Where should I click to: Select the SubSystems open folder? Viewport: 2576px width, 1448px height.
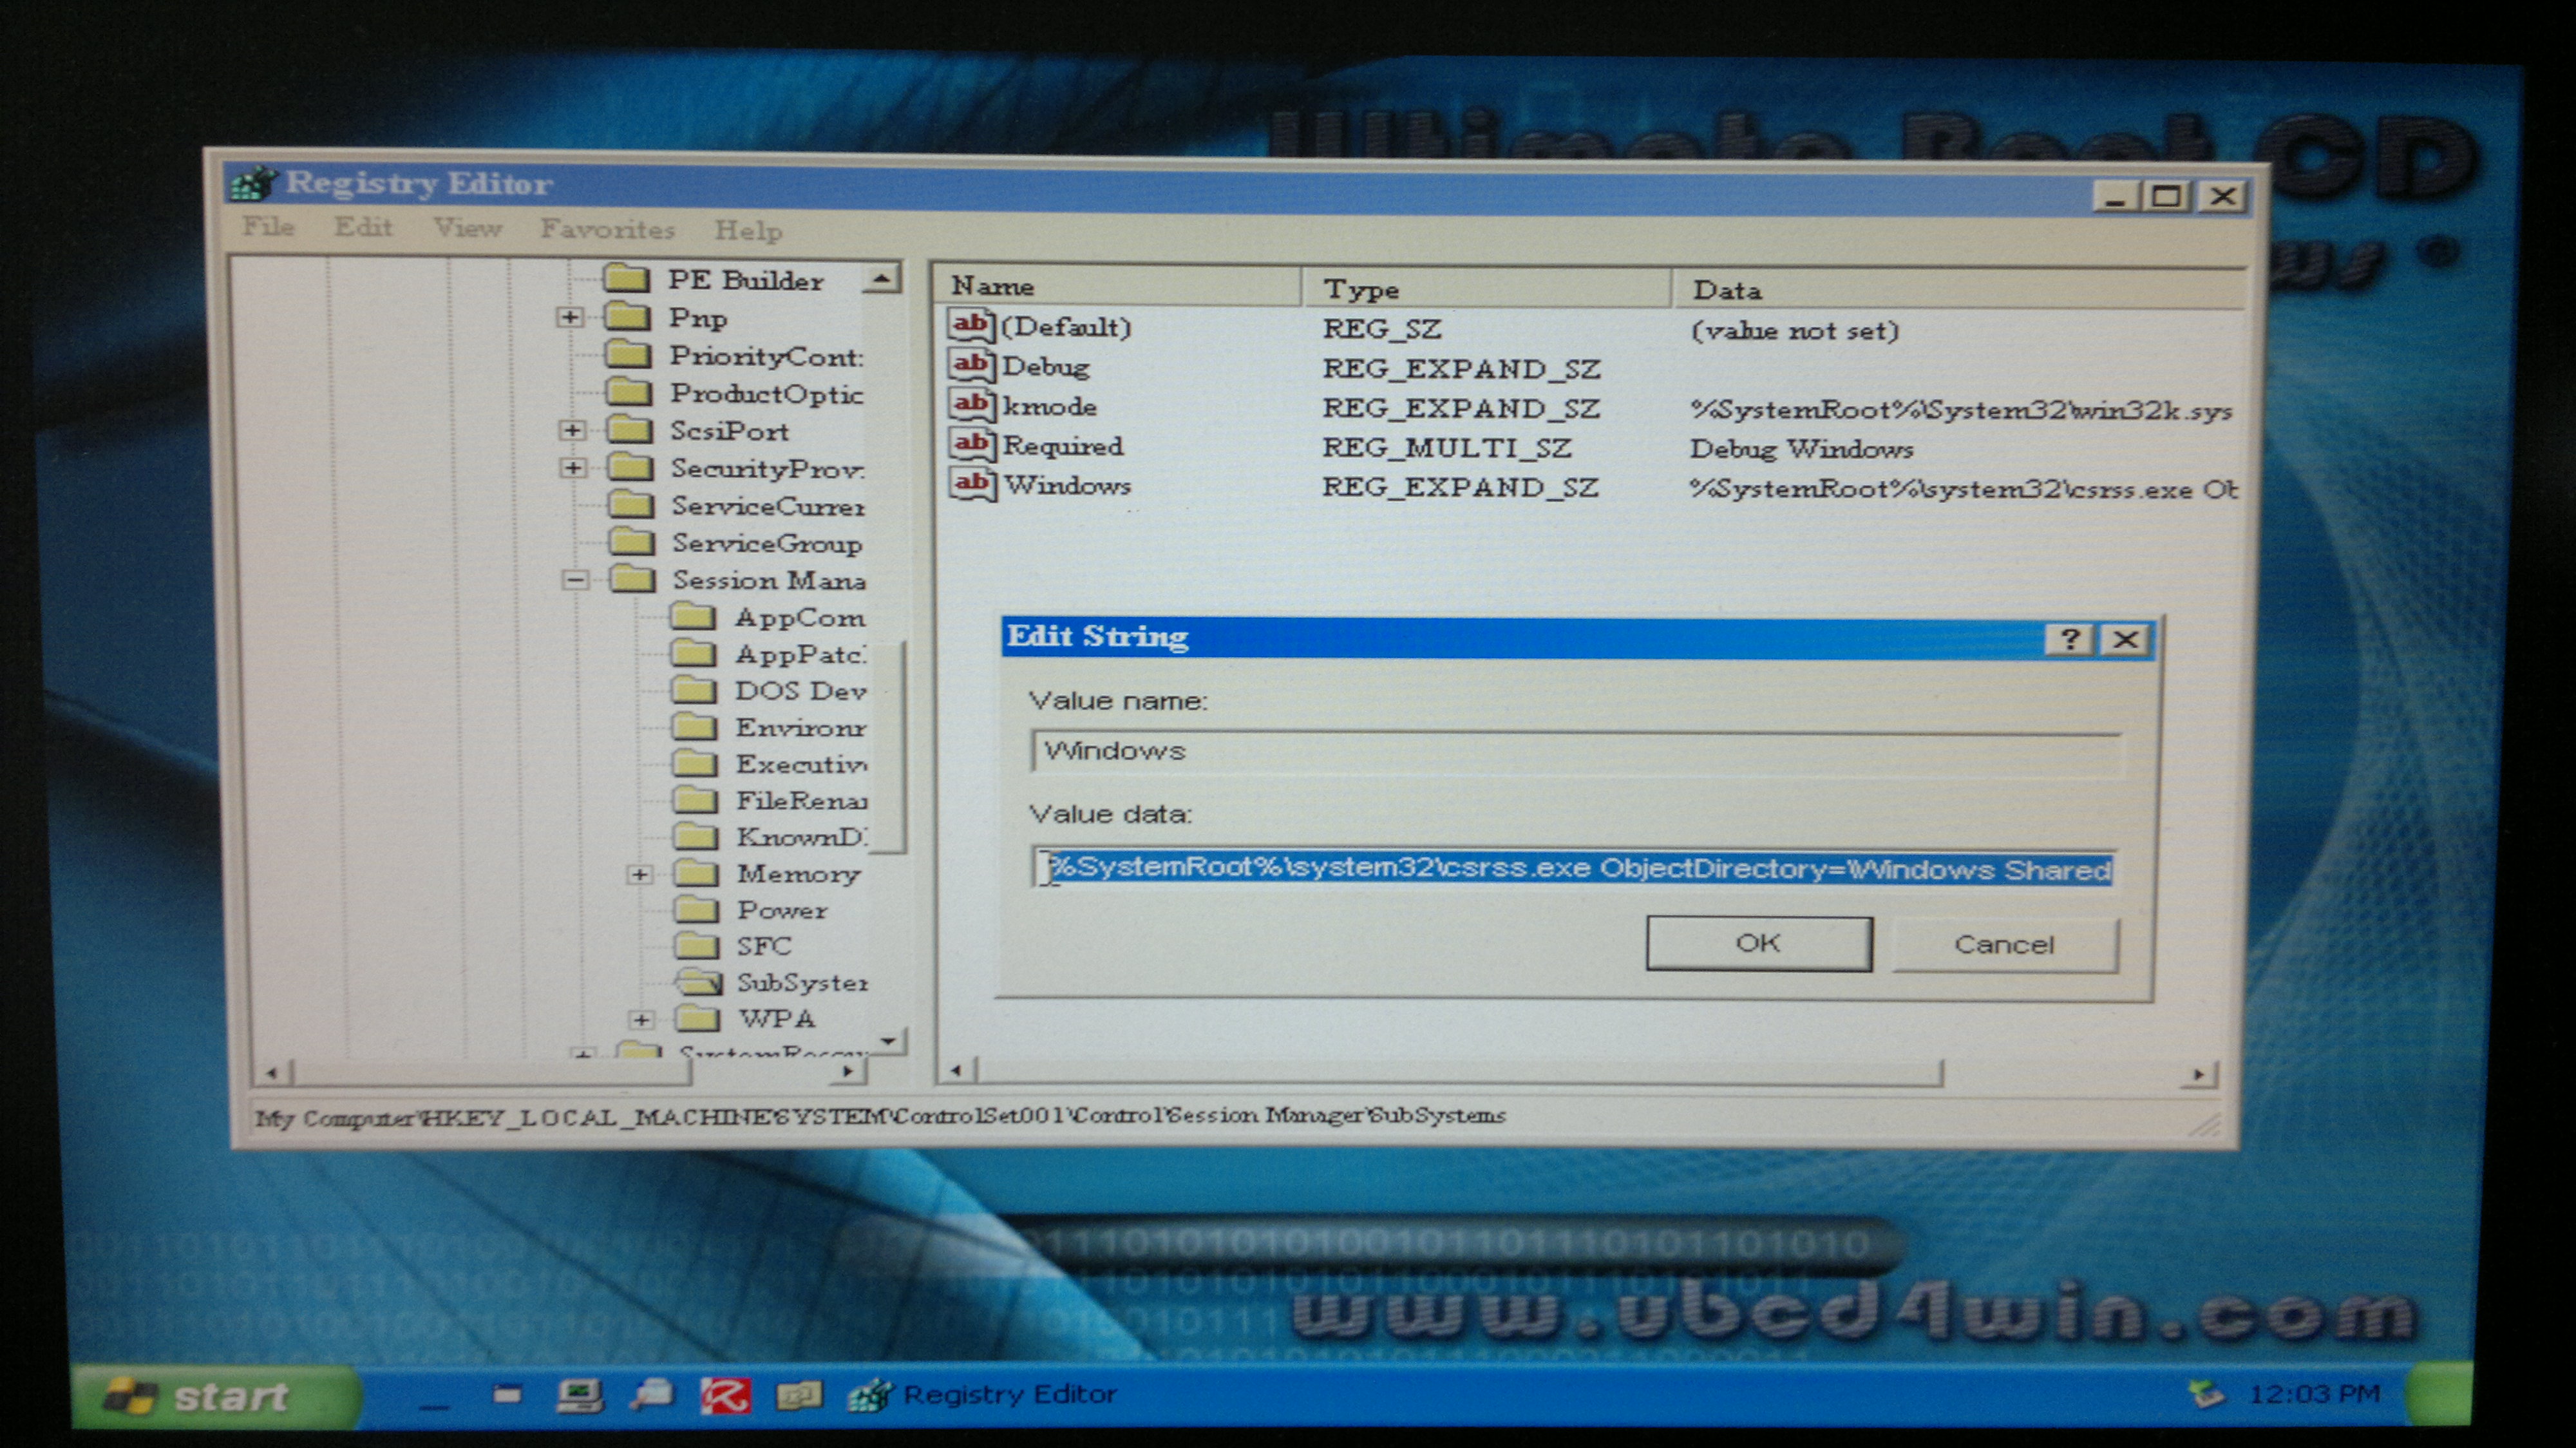(699, 981)
